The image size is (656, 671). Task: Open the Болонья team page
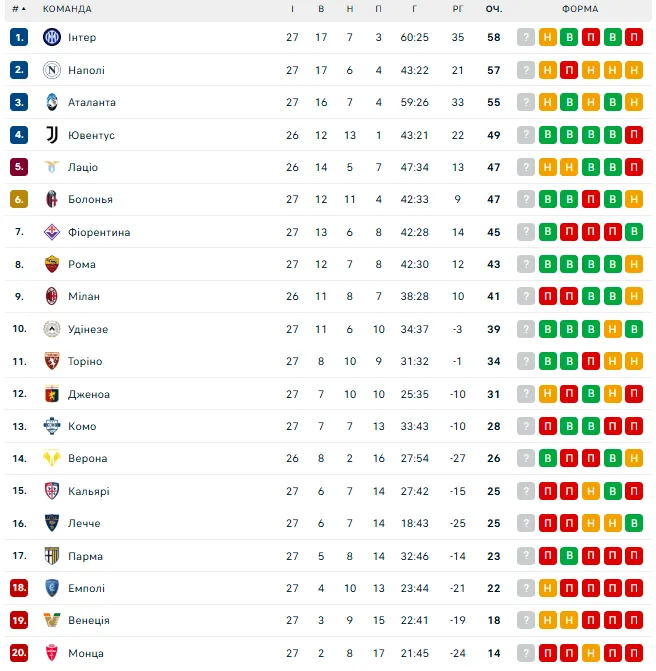click(90, 200)
